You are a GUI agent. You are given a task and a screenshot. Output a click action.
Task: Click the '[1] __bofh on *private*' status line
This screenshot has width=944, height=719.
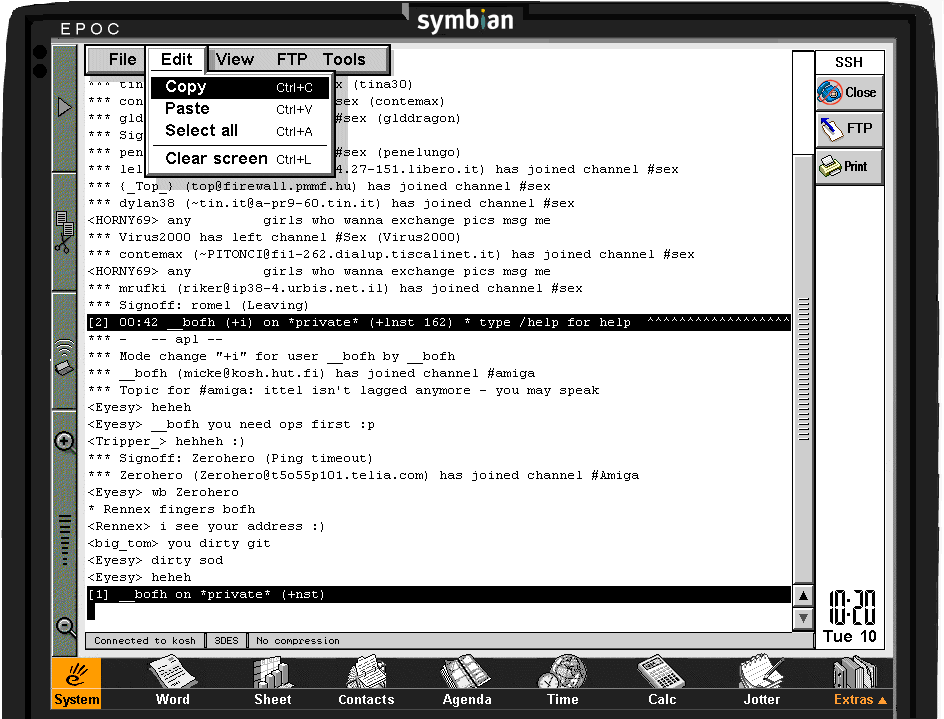tap(438, 594)
